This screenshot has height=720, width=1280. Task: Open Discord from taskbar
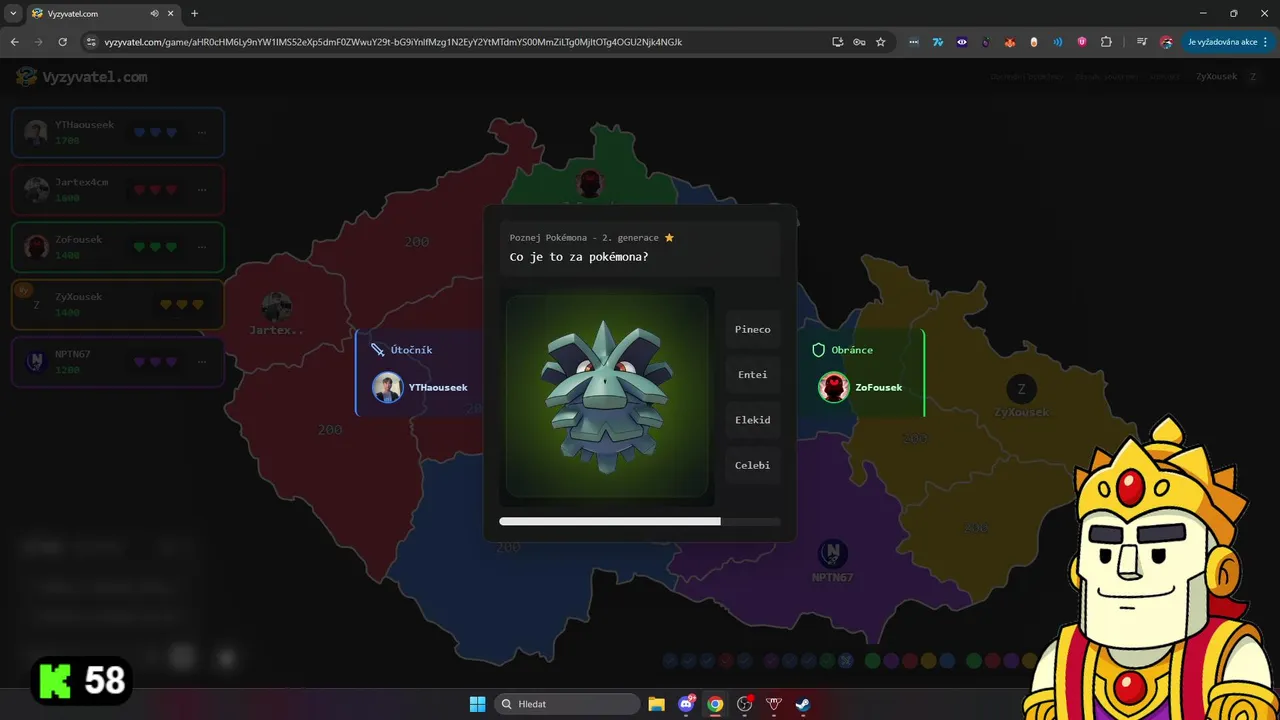[686, 704]
